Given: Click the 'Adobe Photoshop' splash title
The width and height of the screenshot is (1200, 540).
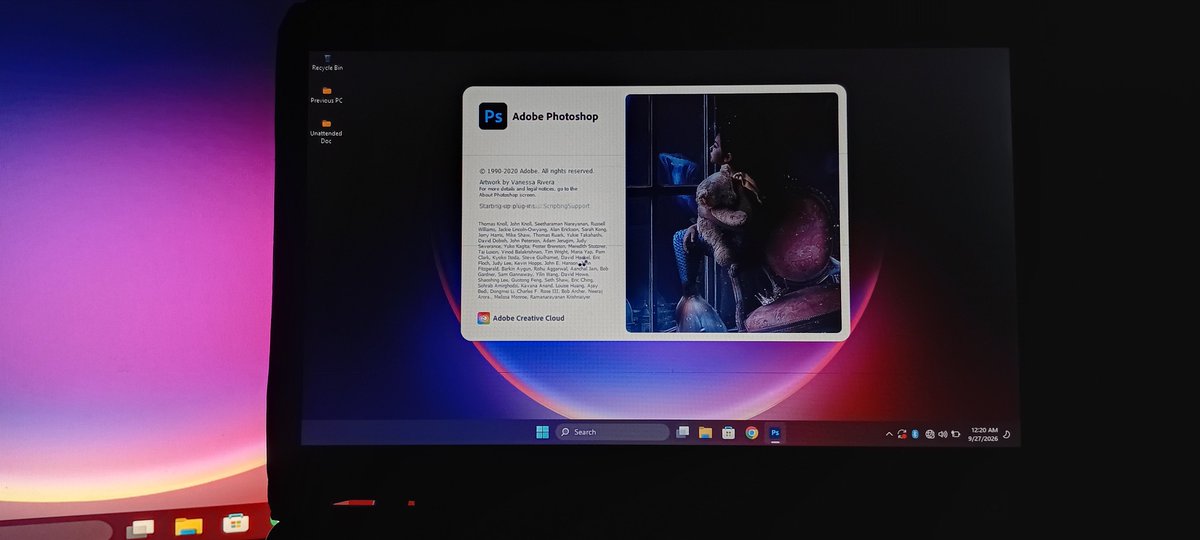Looking at the screenshot, I should [x=555, y=117].
